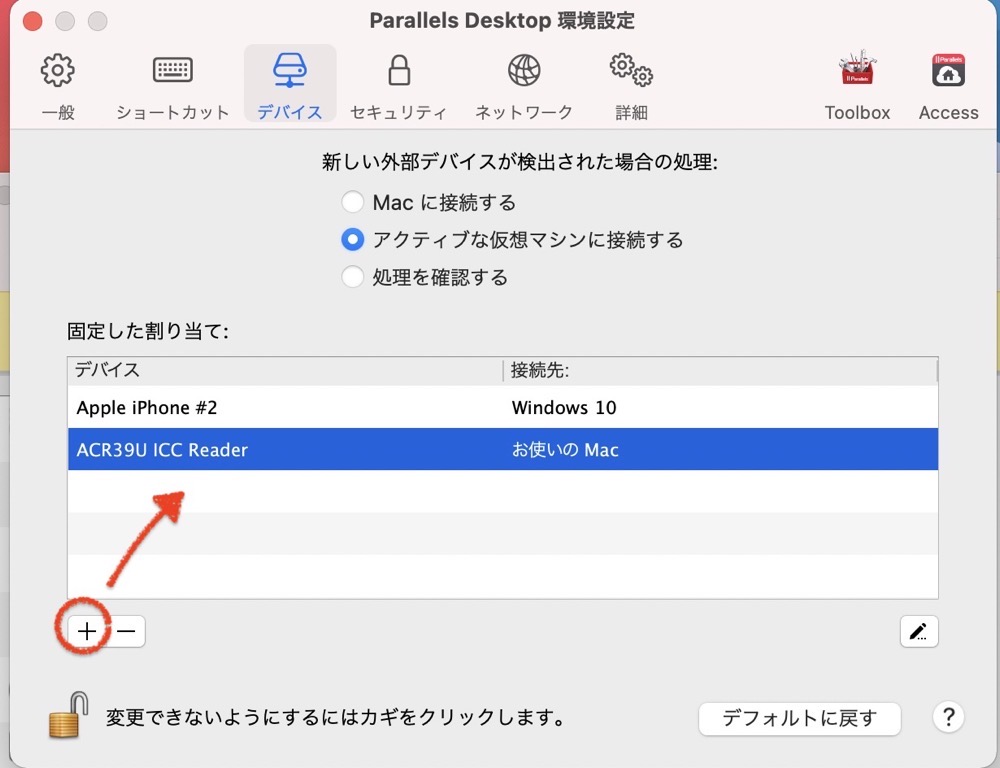Image resolution: width=1000 pixels, height=768 pixels.
Task: Select the Apple iPhone #2 row
Action: pyautogui.click(x=503, y=408)
